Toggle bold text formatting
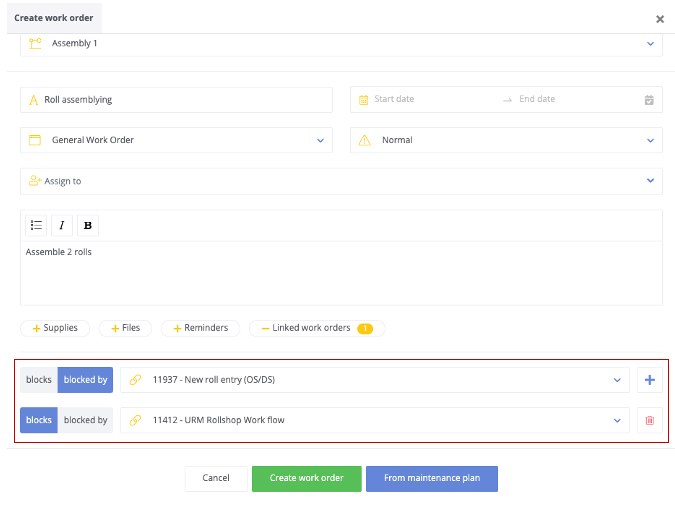Screen dimensions: 675x514 tap(88, 225)
